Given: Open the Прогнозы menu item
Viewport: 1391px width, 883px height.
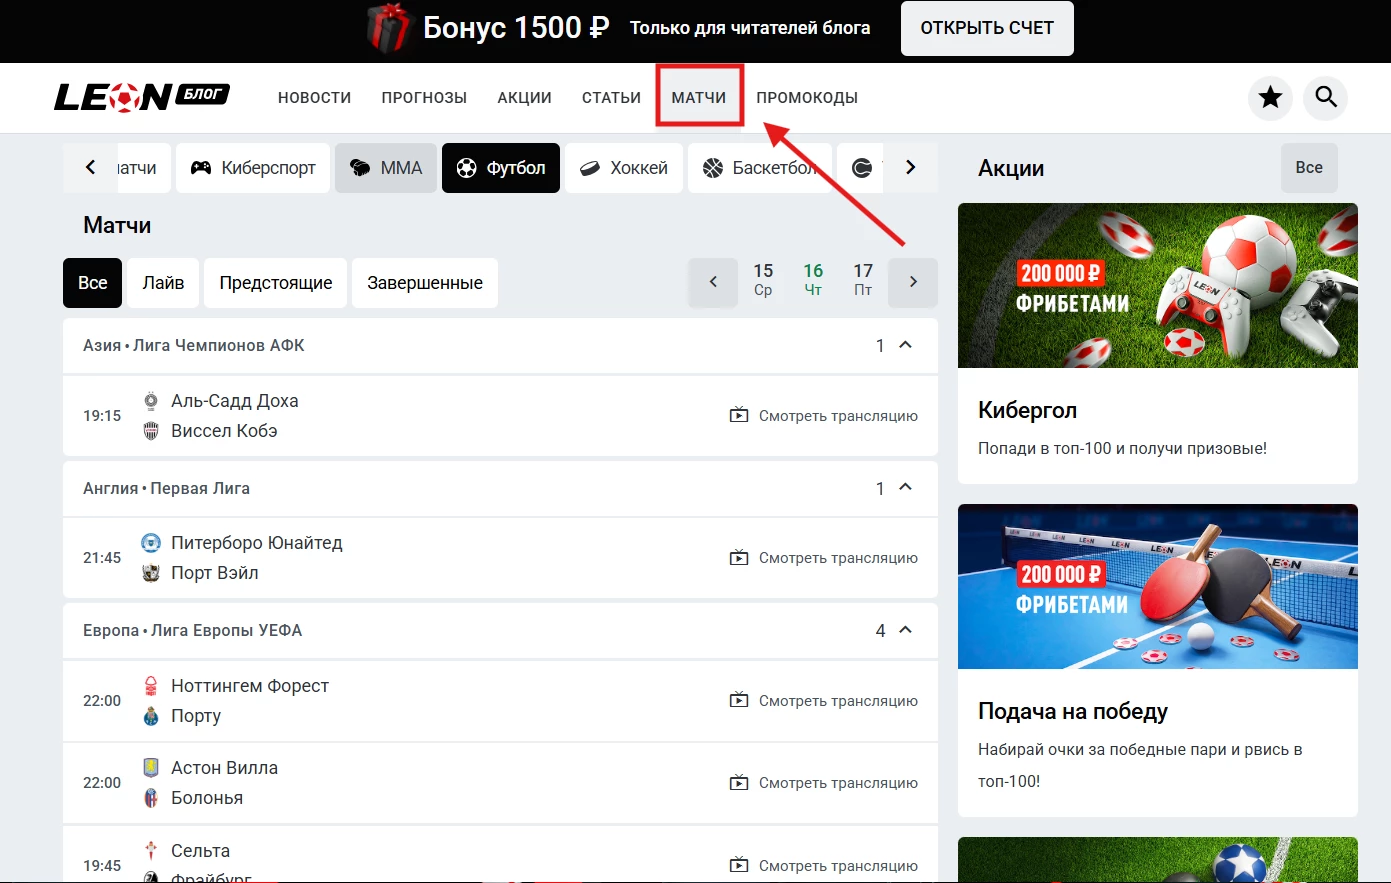Looking at the screenshot, I should pos(424,97).
